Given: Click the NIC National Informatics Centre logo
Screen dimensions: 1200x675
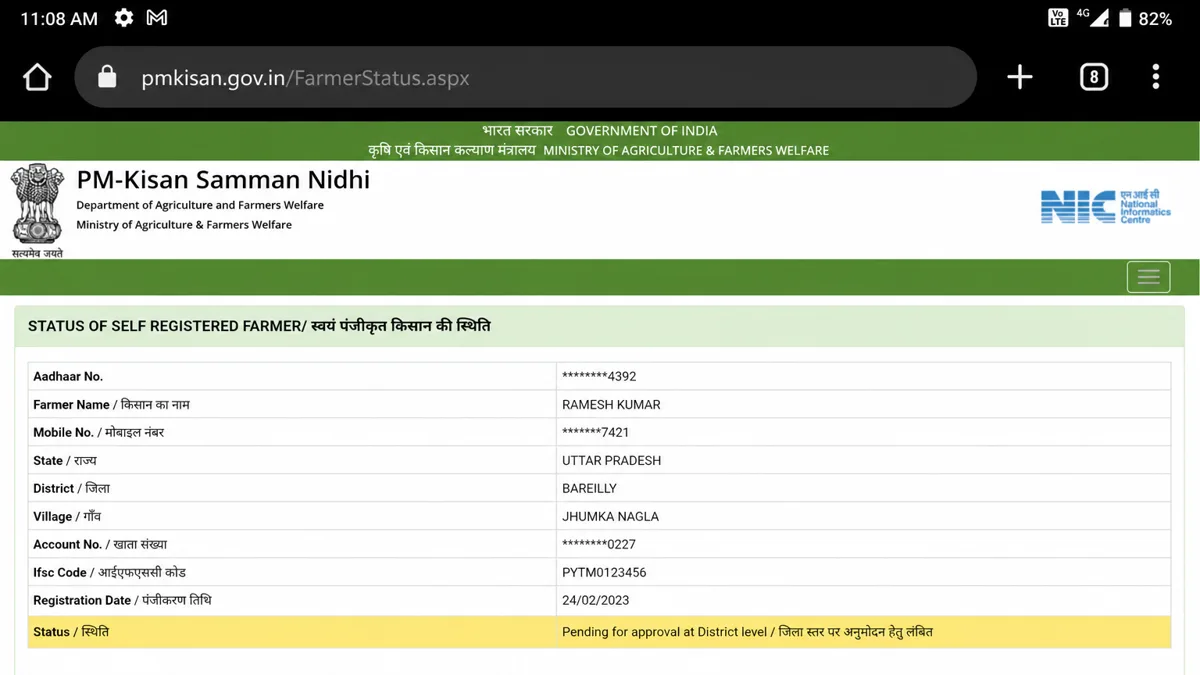Looking at the screenshot, I should (1105, 207).
